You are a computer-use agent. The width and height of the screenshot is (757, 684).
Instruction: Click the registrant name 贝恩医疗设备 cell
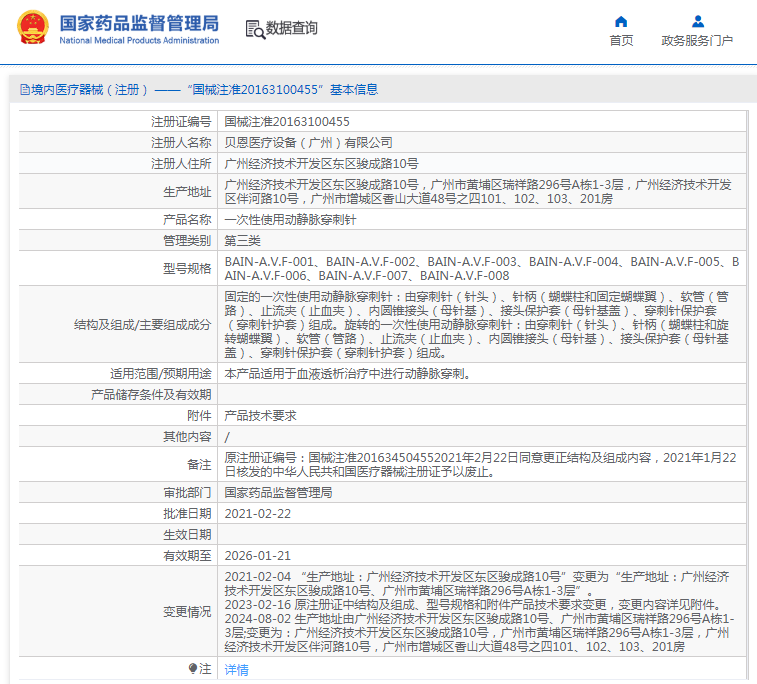coord(308,142)
